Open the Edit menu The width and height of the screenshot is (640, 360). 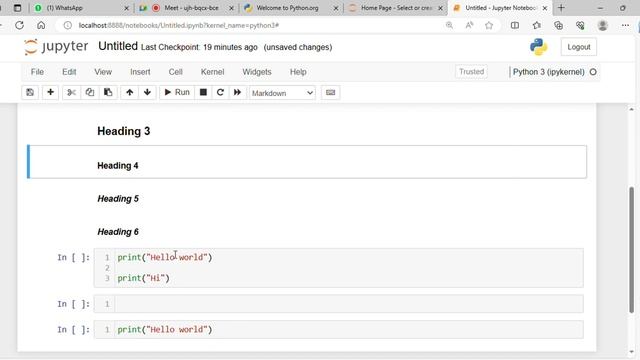69,72
